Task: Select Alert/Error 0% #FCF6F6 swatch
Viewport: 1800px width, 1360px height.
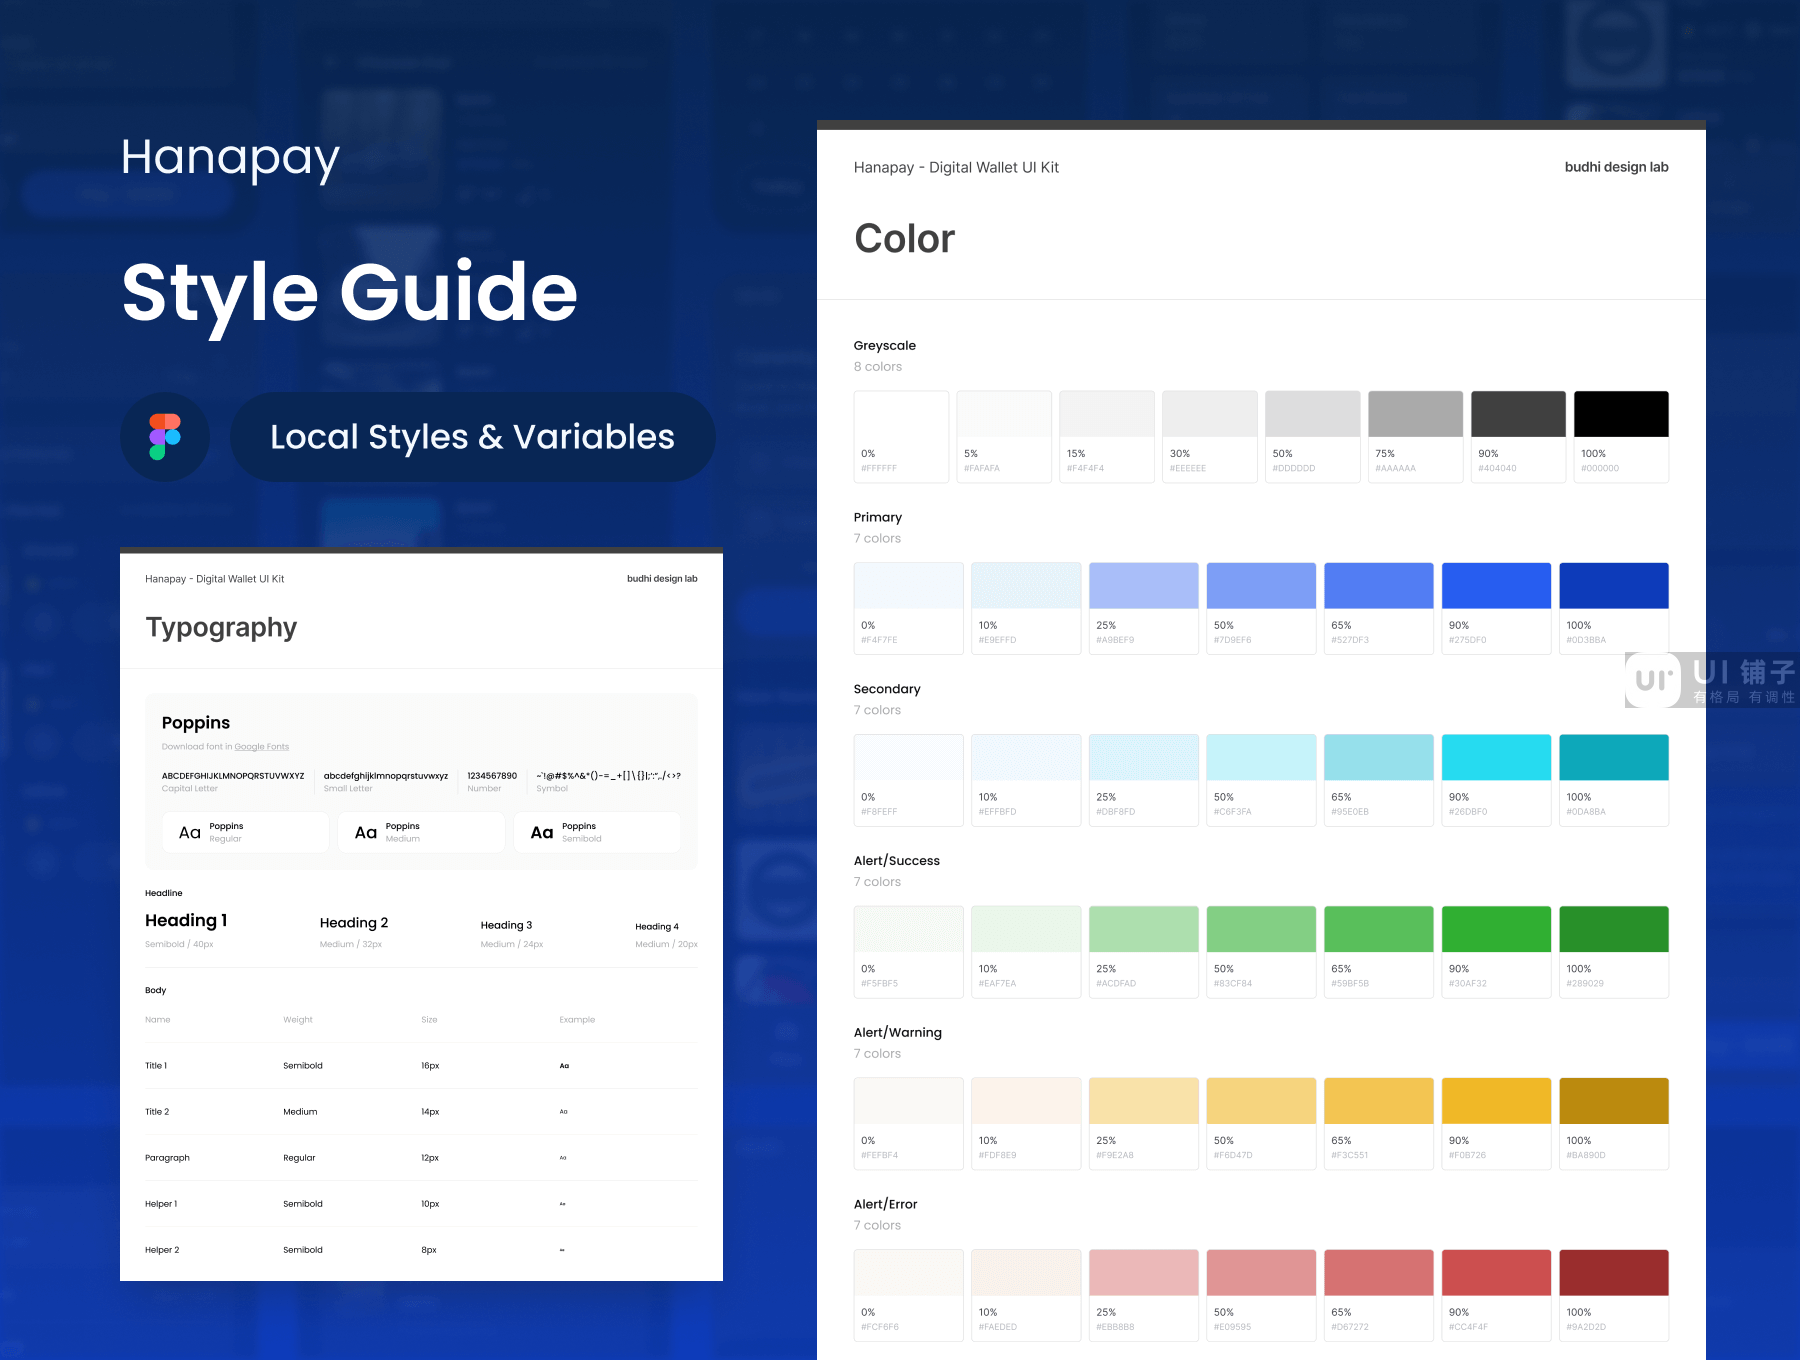Action: (x=909, y=1296)
